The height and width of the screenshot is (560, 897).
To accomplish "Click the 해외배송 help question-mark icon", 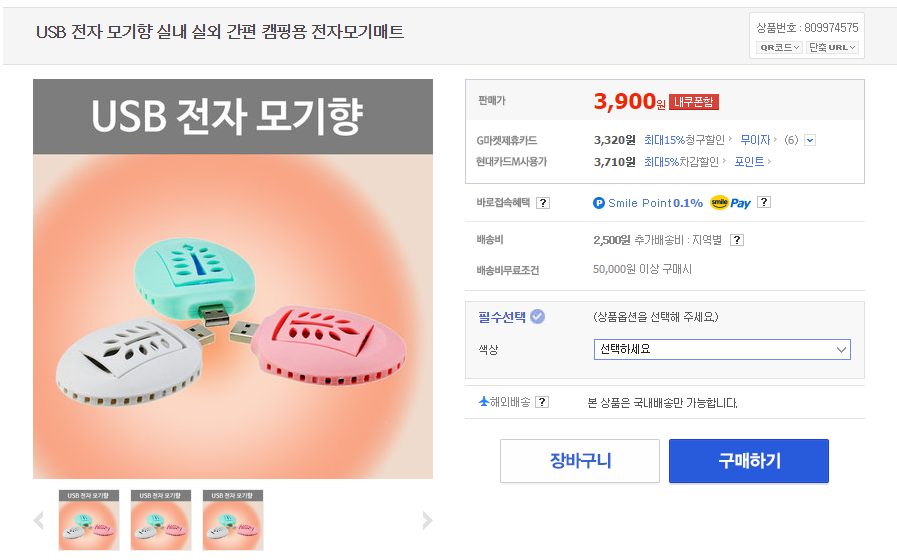I will (x=542, y=402).
